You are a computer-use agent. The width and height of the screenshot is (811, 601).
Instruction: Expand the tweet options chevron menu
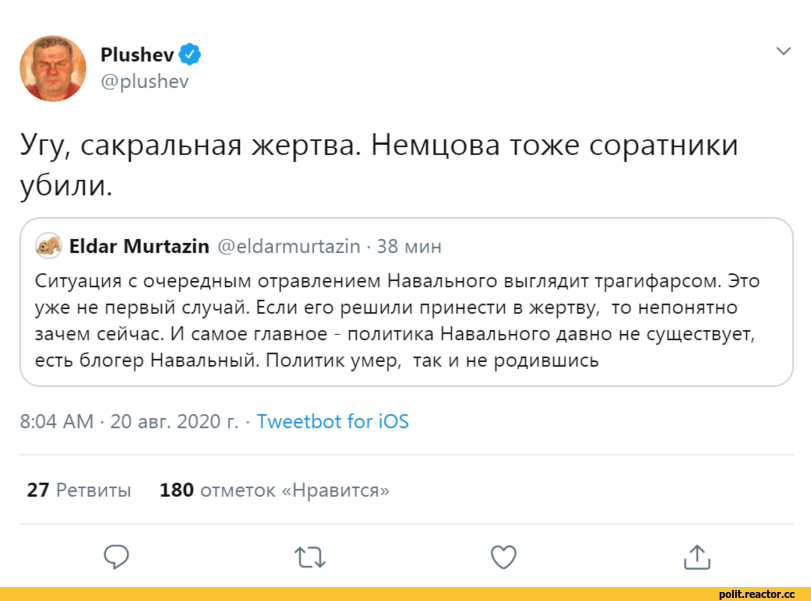click(x=782, y=52)
